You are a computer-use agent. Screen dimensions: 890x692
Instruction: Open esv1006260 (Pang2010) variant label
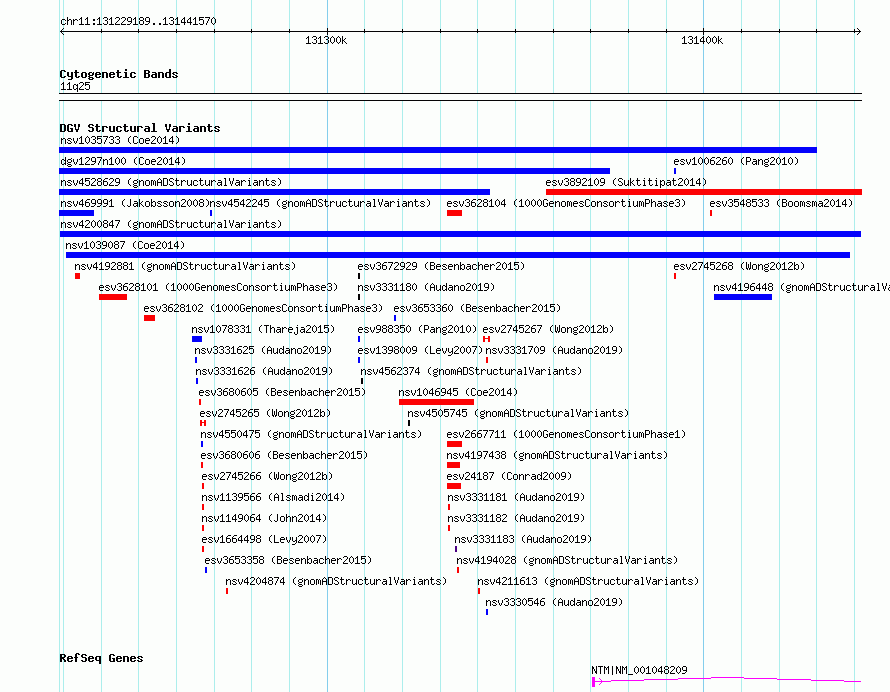pos(736,161)
